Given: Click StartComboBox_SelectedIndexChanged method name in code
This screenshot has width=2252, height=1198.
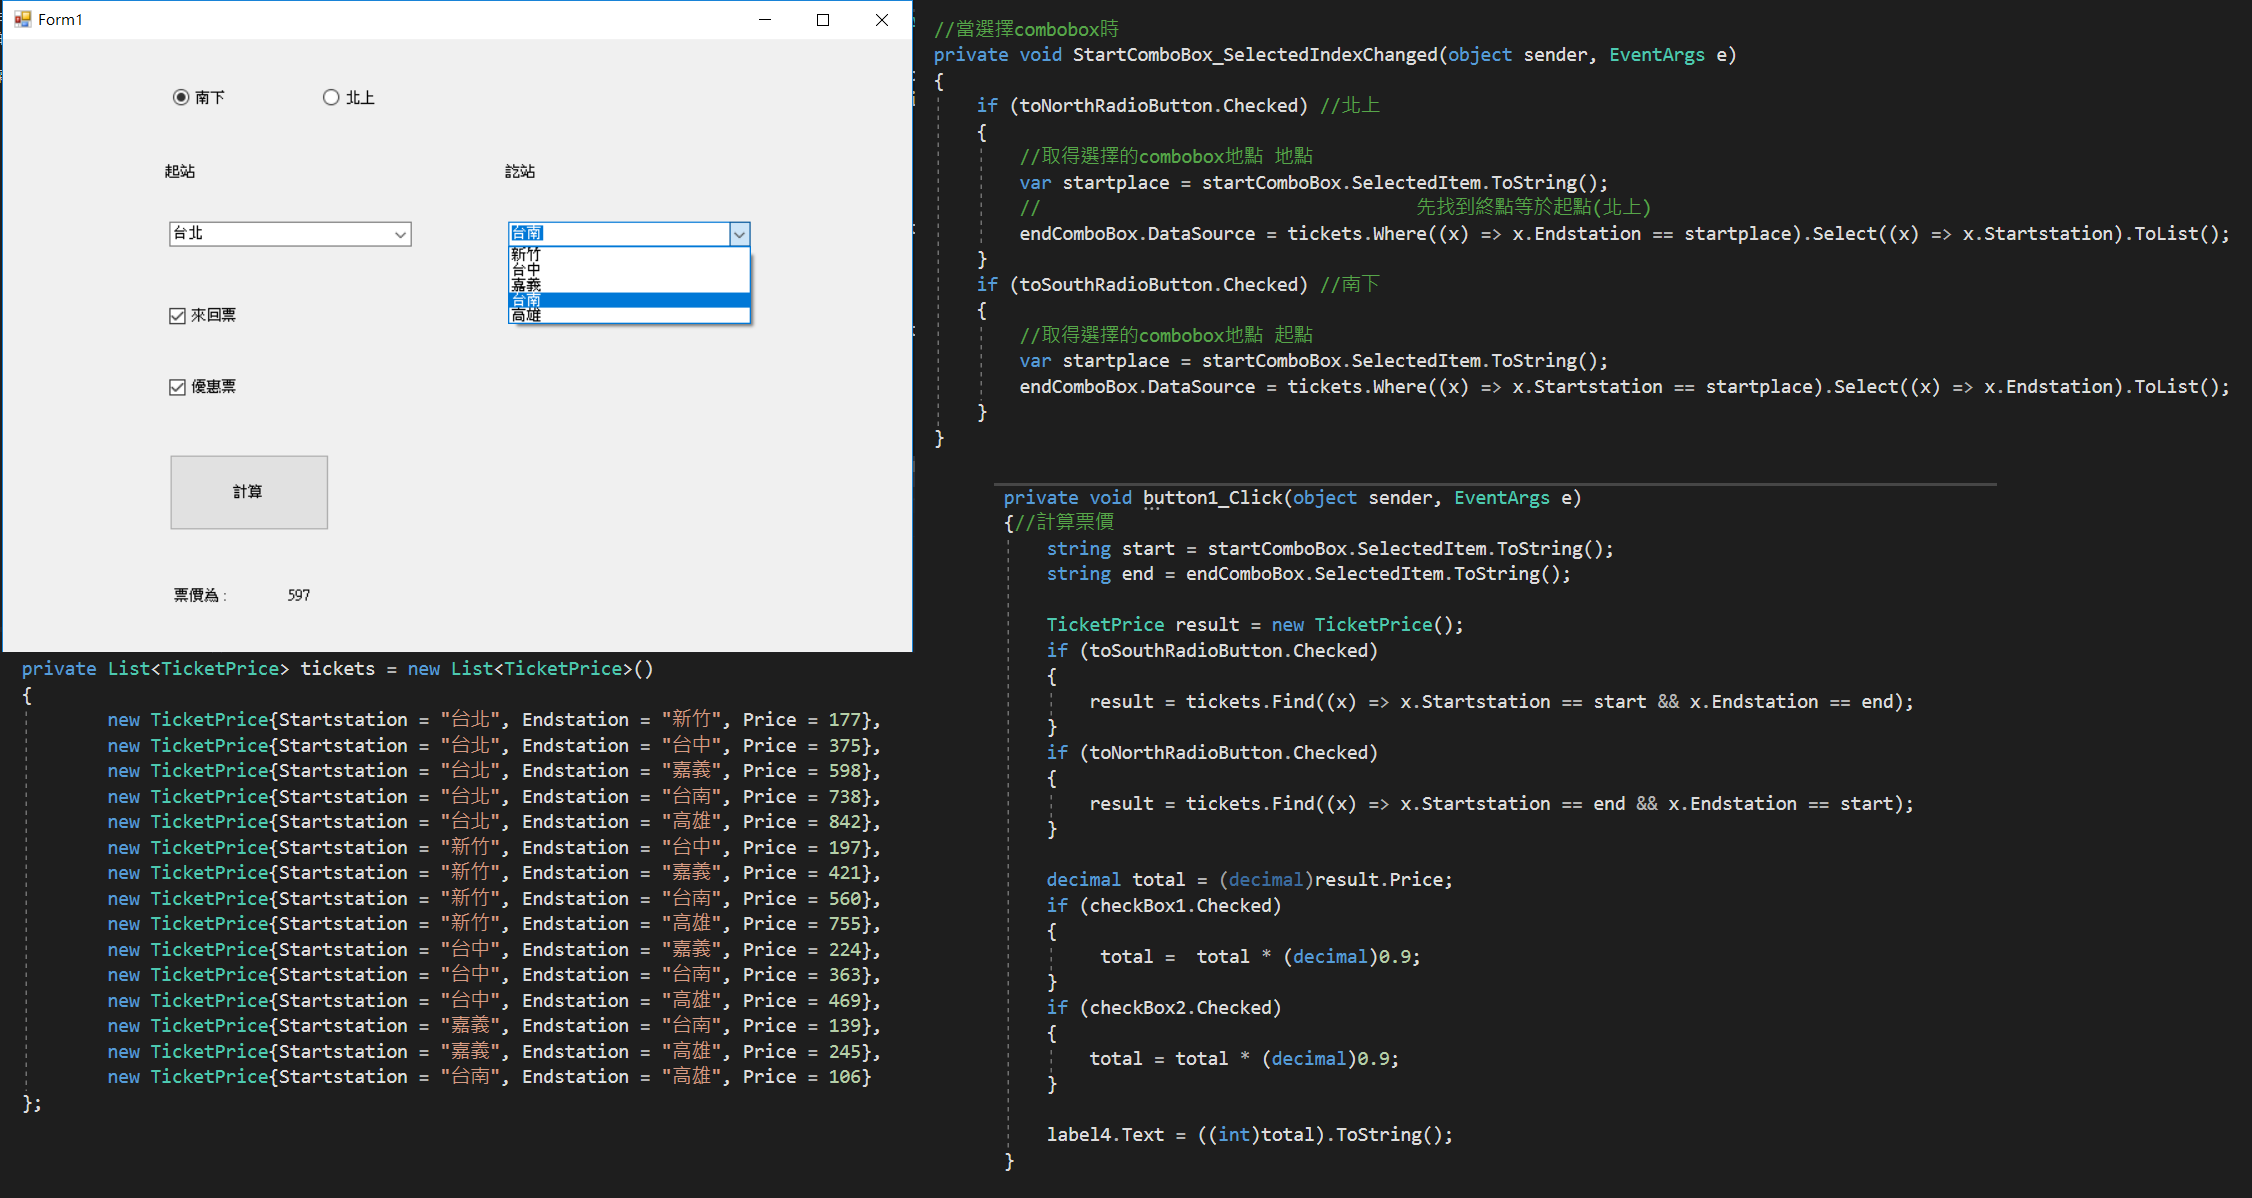Looking at the screenshot, I should tap(1255, 55).
